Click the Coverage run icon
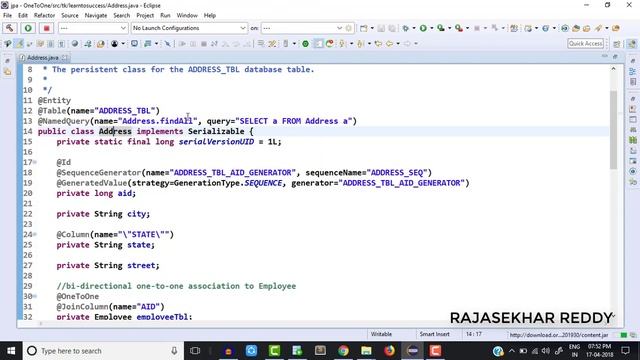This screenshot has width=640, height=360. [x=441, y=28]
